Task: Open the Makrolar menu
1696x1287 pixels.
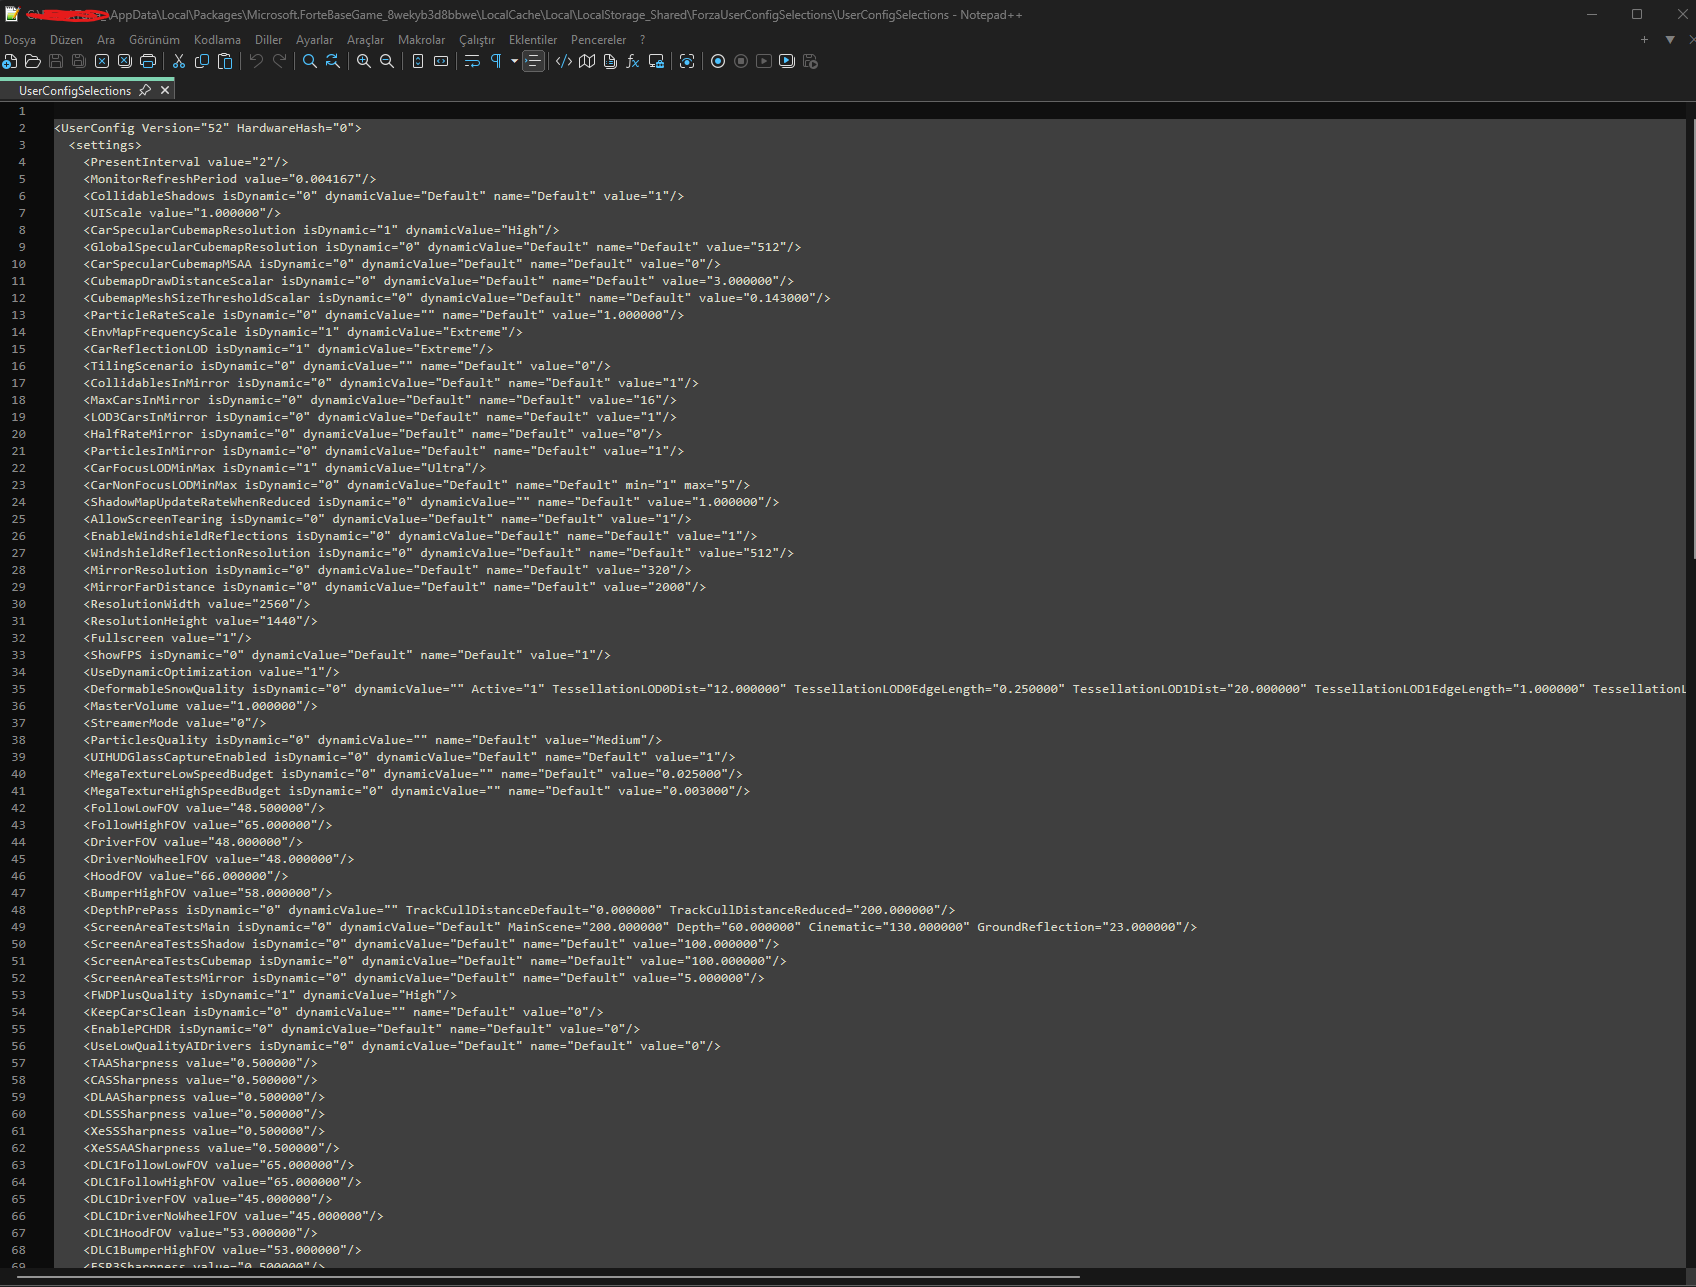Action: [x=421, y=40]
